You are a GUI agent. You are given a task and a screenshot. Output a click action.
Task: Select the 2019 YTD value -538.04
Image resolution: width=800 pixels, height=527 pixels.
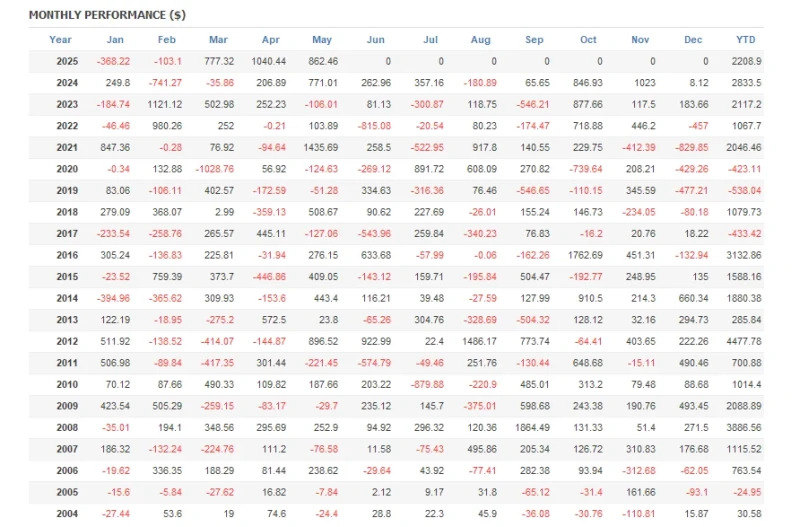(x=745, y=190)
